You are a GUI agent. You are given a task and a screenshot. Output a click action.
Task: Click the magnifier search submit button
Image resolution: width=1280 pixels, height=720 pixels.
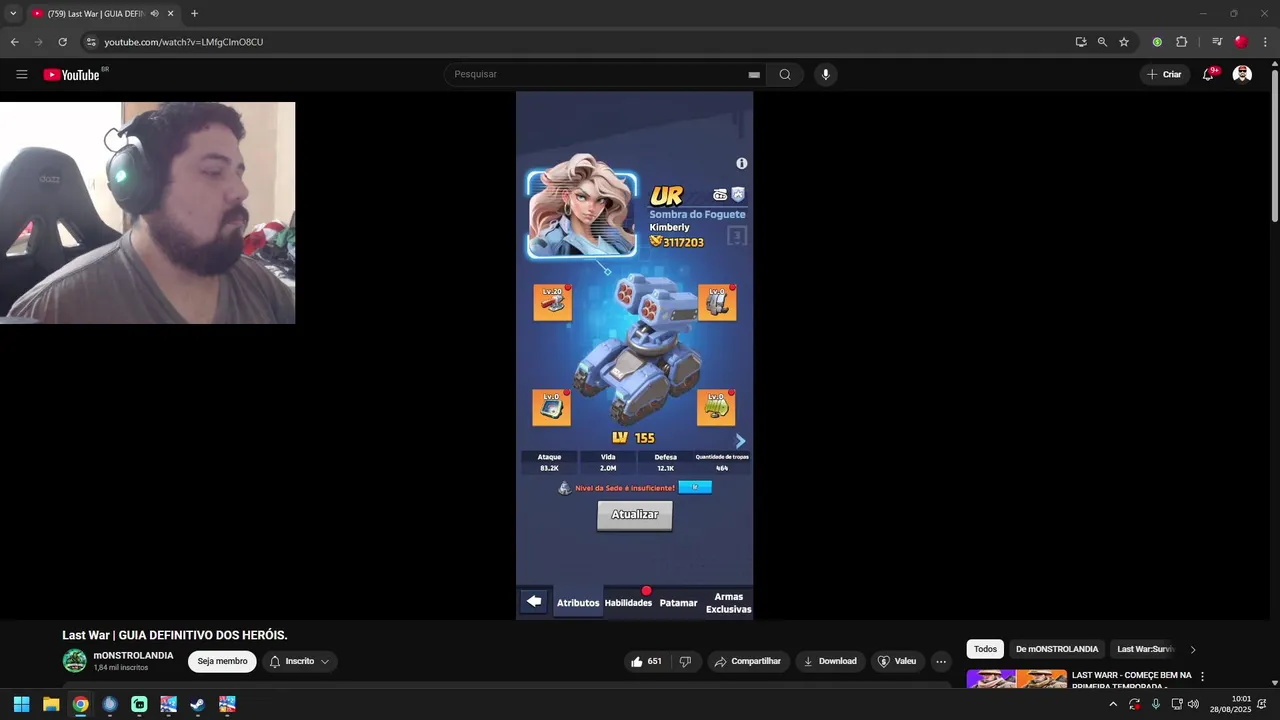coord(785,74)
